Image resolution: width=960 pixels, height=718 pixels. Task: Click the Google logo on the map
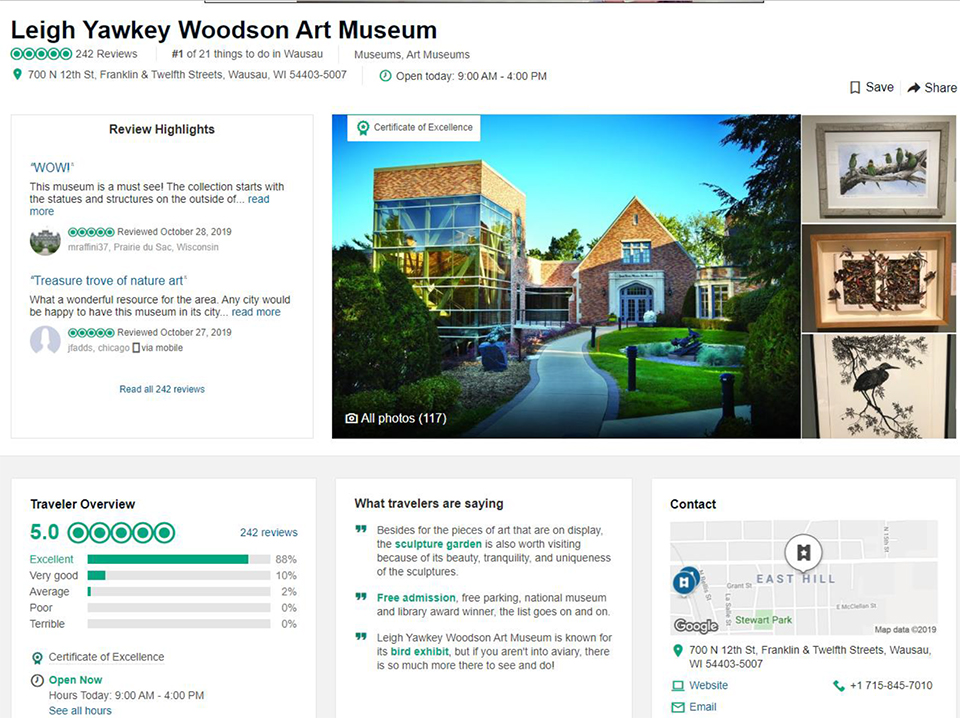pyautogui.click(x=696, y=625)
